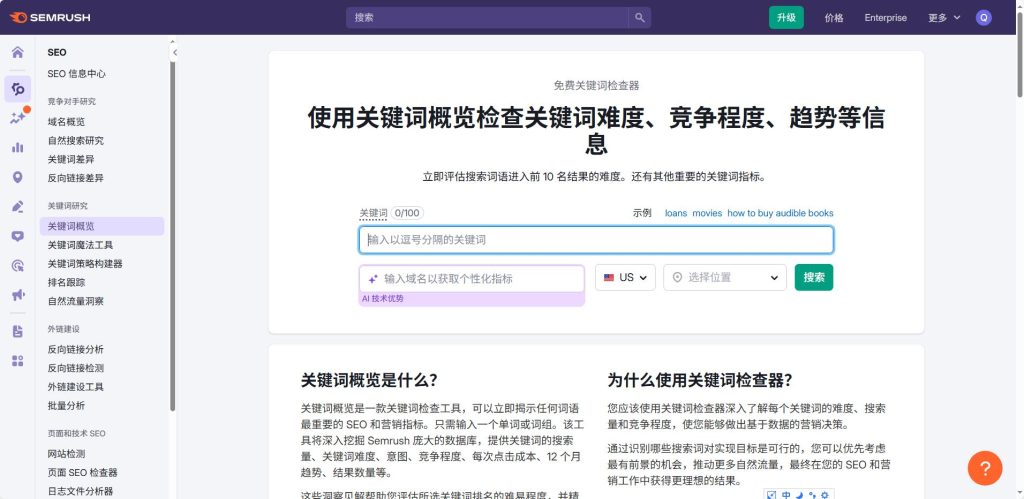Viewport: 1024px width, 499px height.
Task: Click the sidebar vertical scrollbar
Action: pos(172,235)
